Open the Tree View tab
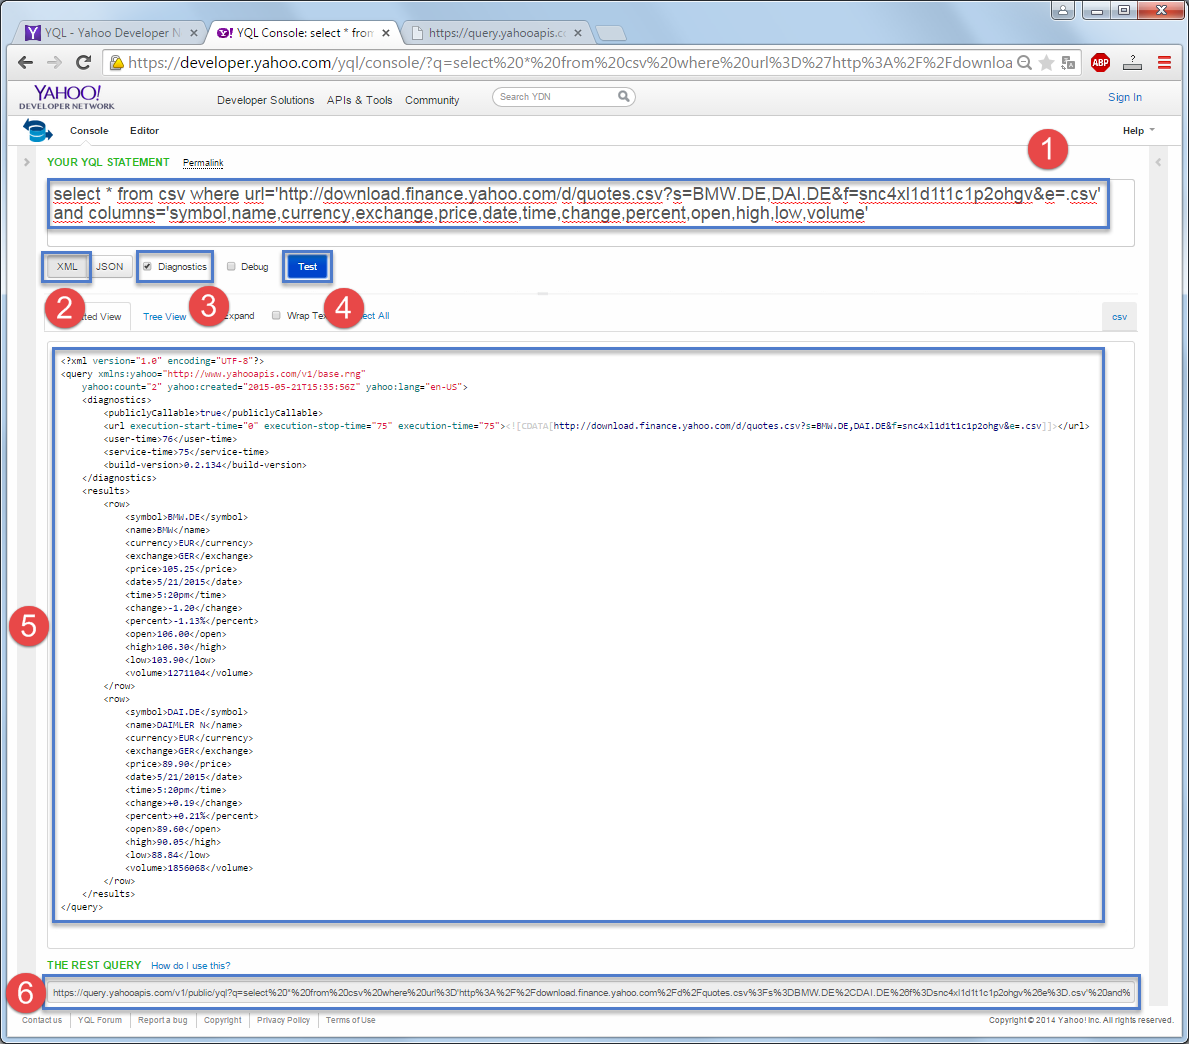 165,316
